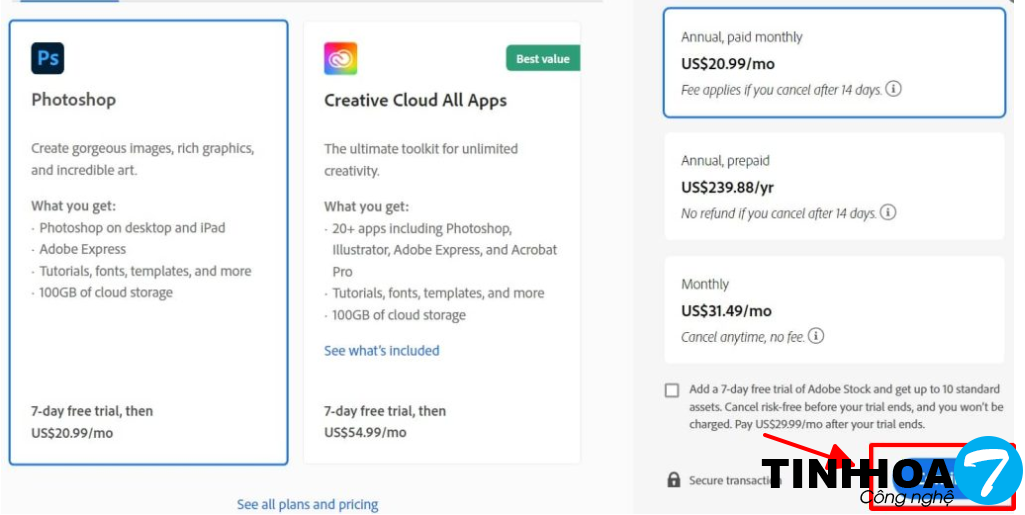Open info icon beside 'No refund if you cancel'
Viewport: 1025px width, 515px height.
pos(887,213)
